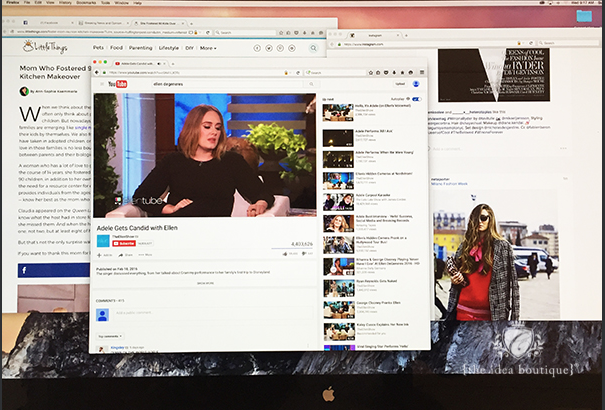Switch to the Adele Gets Candid YouTube tab
This screenshot has height=410, width=605.
click(140, 63)
